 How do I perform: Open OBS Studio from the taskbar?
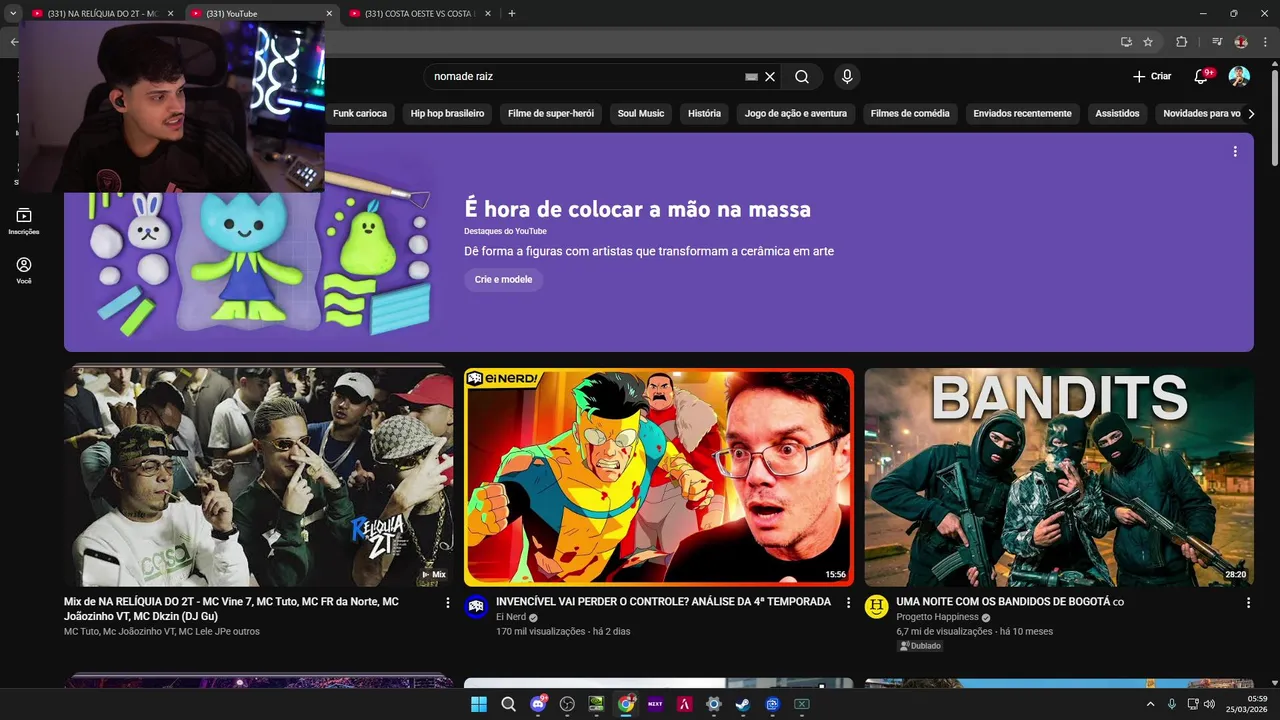[x=567, y=704]
